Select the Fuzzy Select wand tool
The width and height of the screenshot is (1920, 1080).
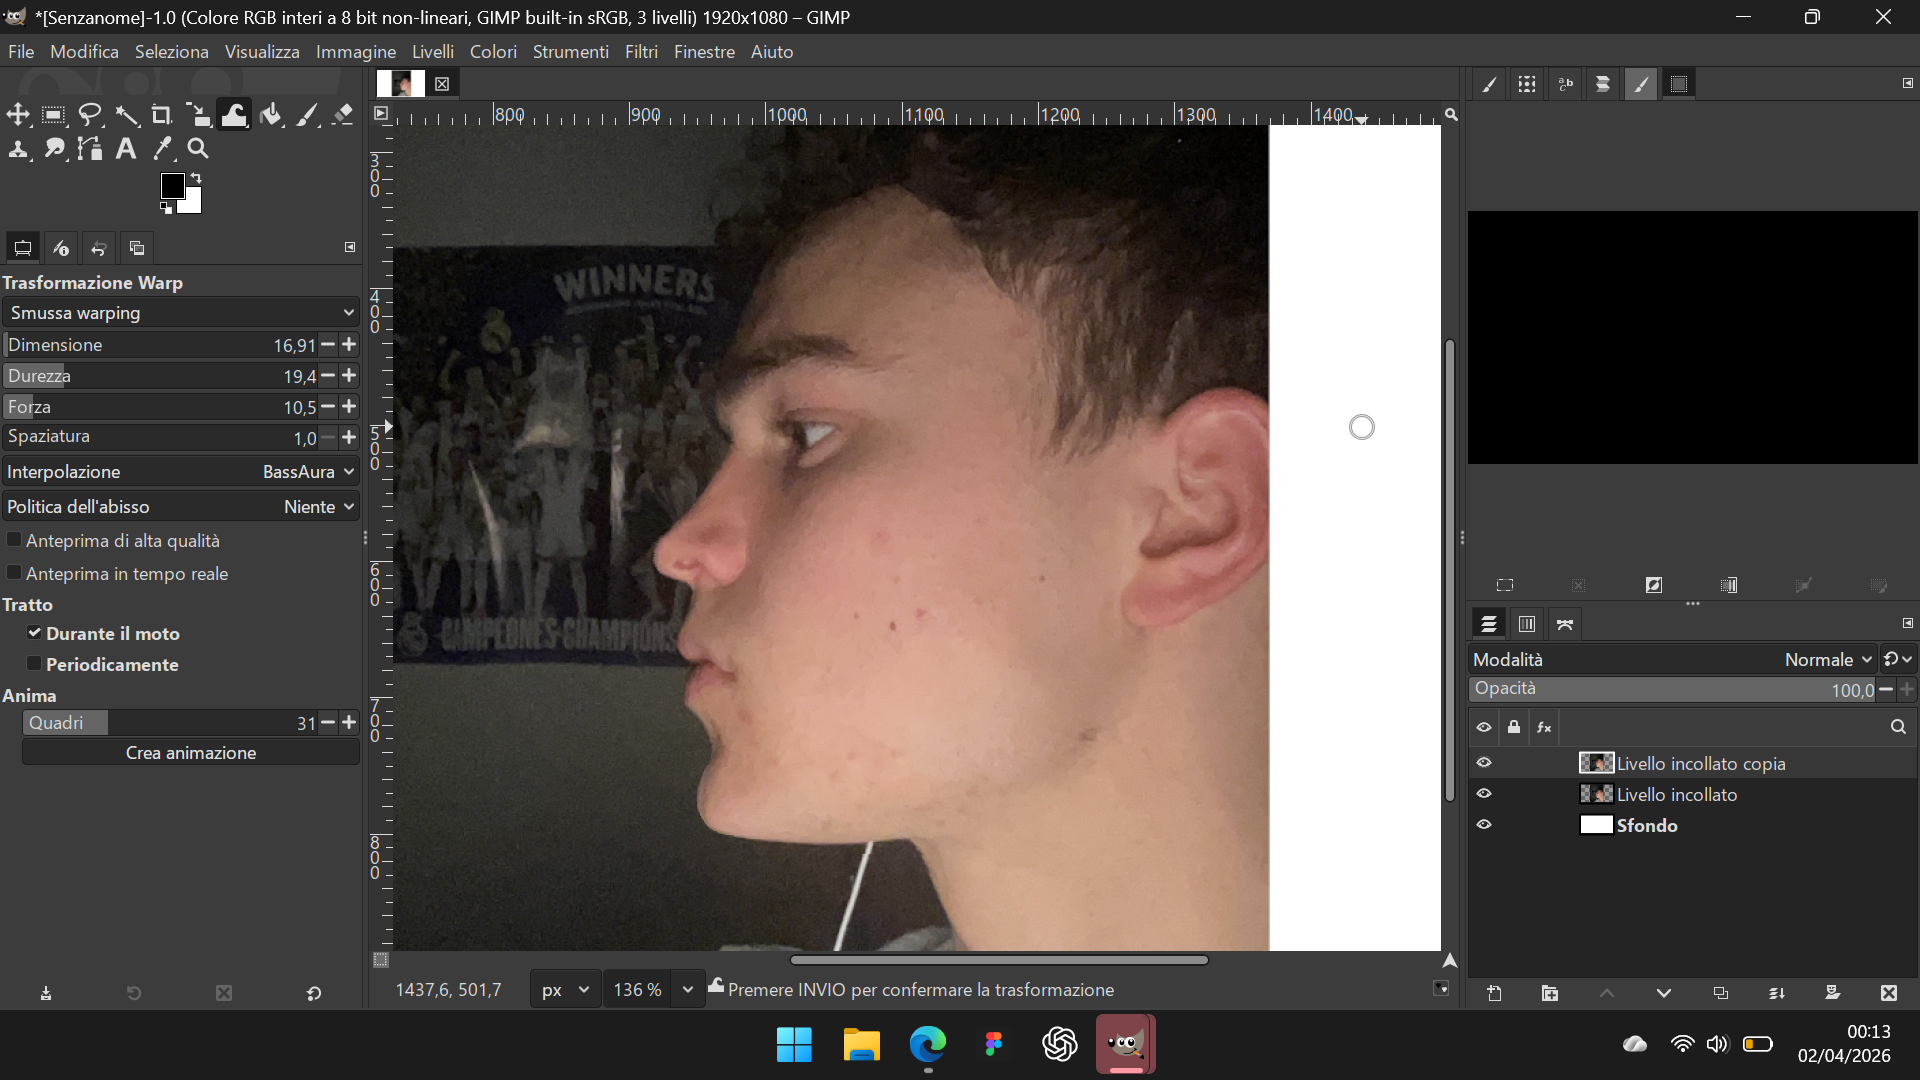point(127,116)
